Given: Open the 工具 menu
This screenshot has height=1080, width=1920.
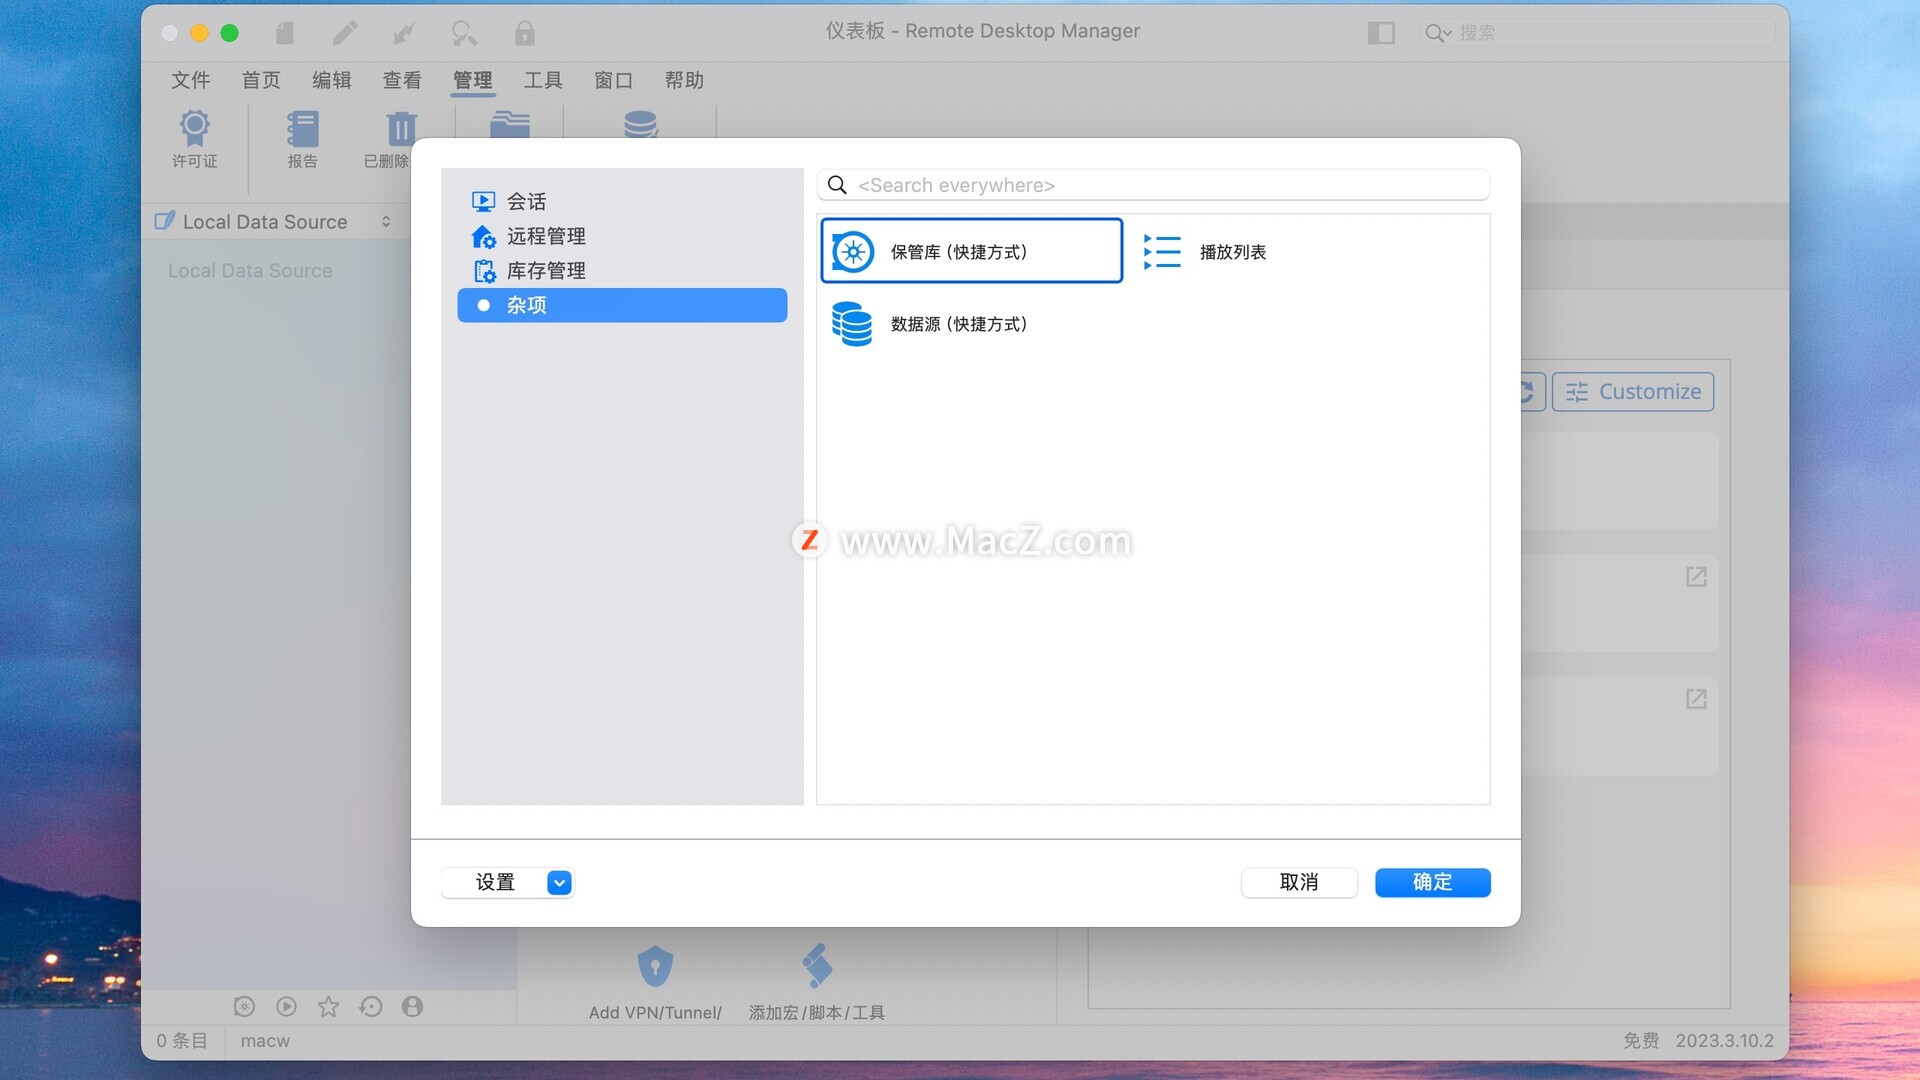Looking at the screenshot, I should coord(543,80).
